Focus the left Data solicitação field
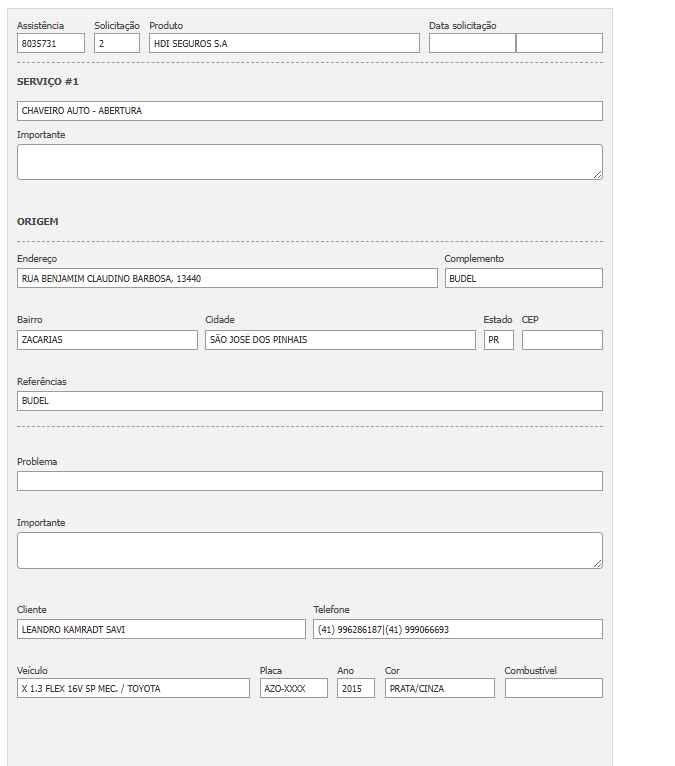 [x=472, y=43]
